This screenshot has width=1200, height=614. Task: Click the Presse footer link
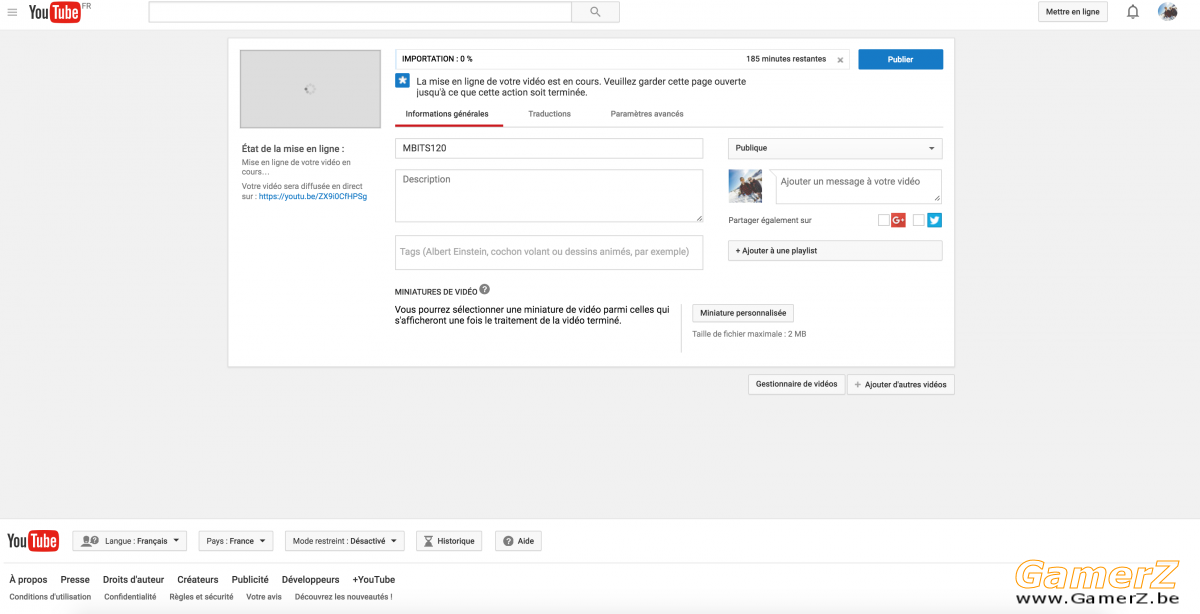coord(75,579)
